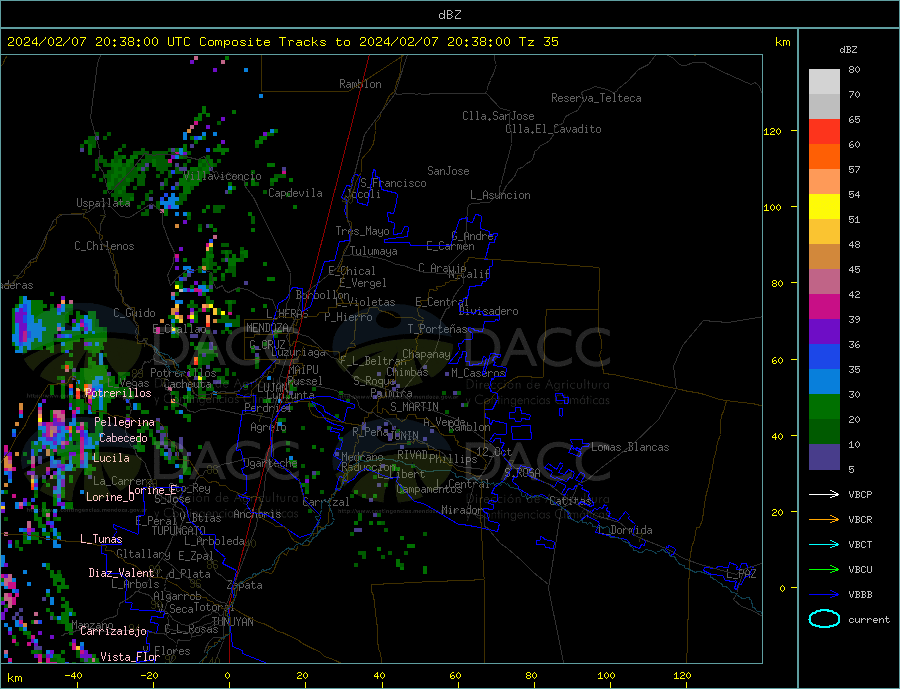Screen dimensions: 900x689
Task: Click the Clla.El_Cavadito label
Action: click(x=553, y=129)
